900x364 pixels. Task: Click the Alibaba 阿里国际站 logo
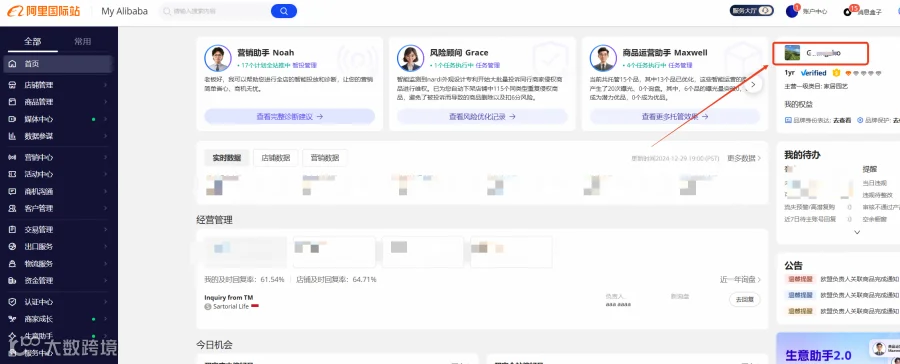[44, 11]
